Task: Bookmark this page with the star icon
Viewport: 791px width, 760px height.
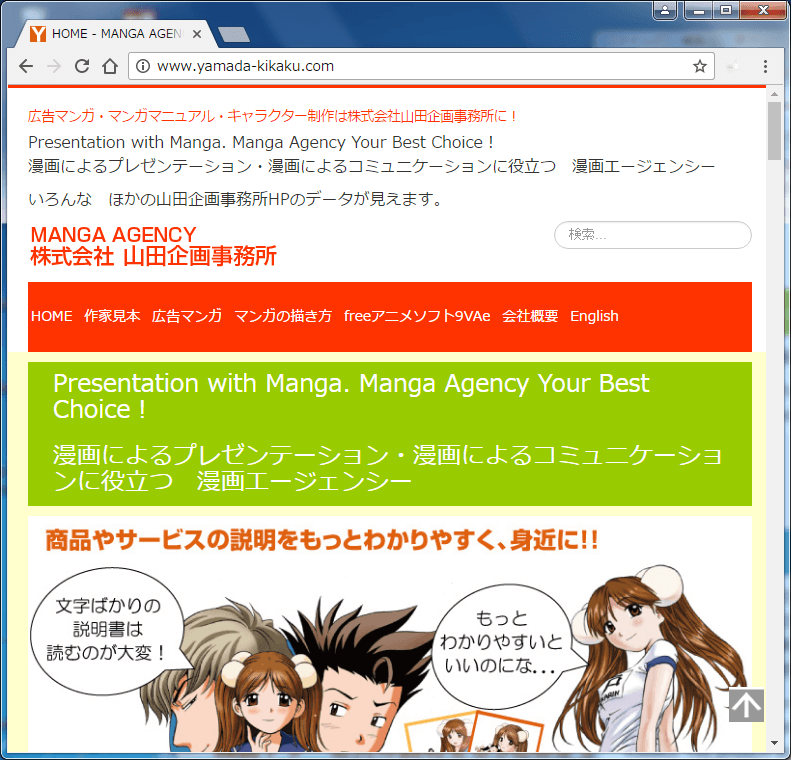Action: 700,66
